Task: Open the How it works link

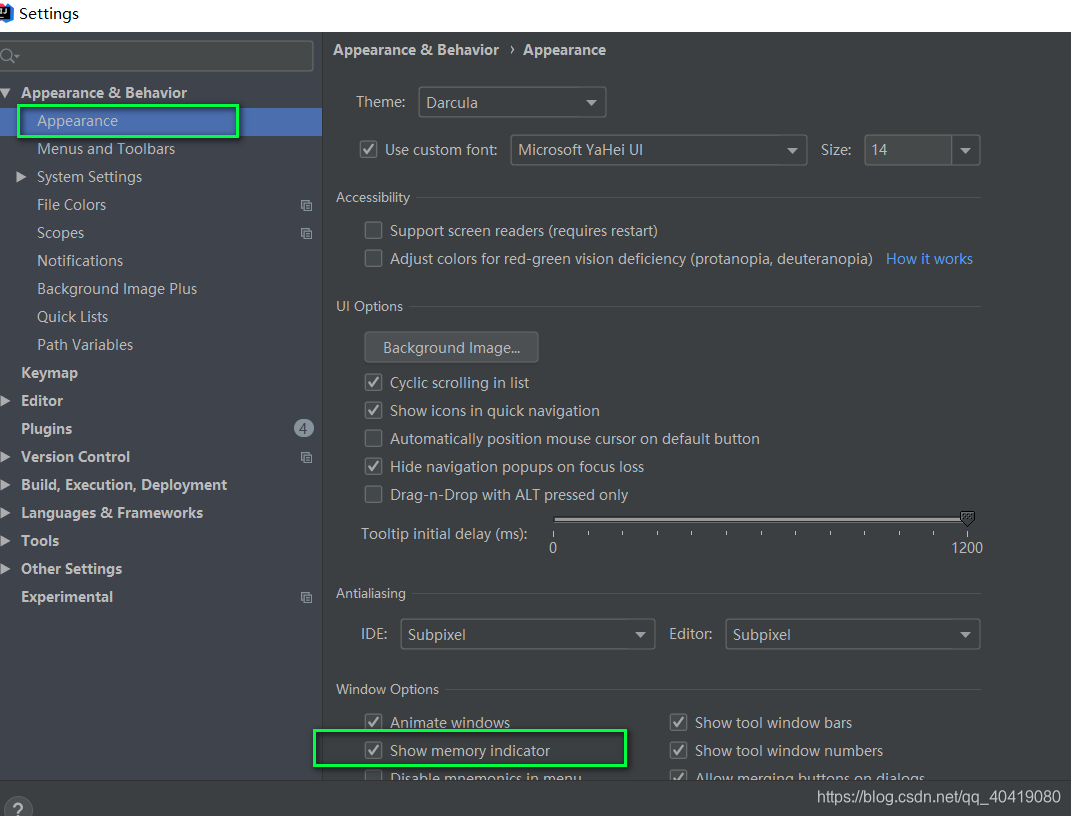Action: (929, 259)
